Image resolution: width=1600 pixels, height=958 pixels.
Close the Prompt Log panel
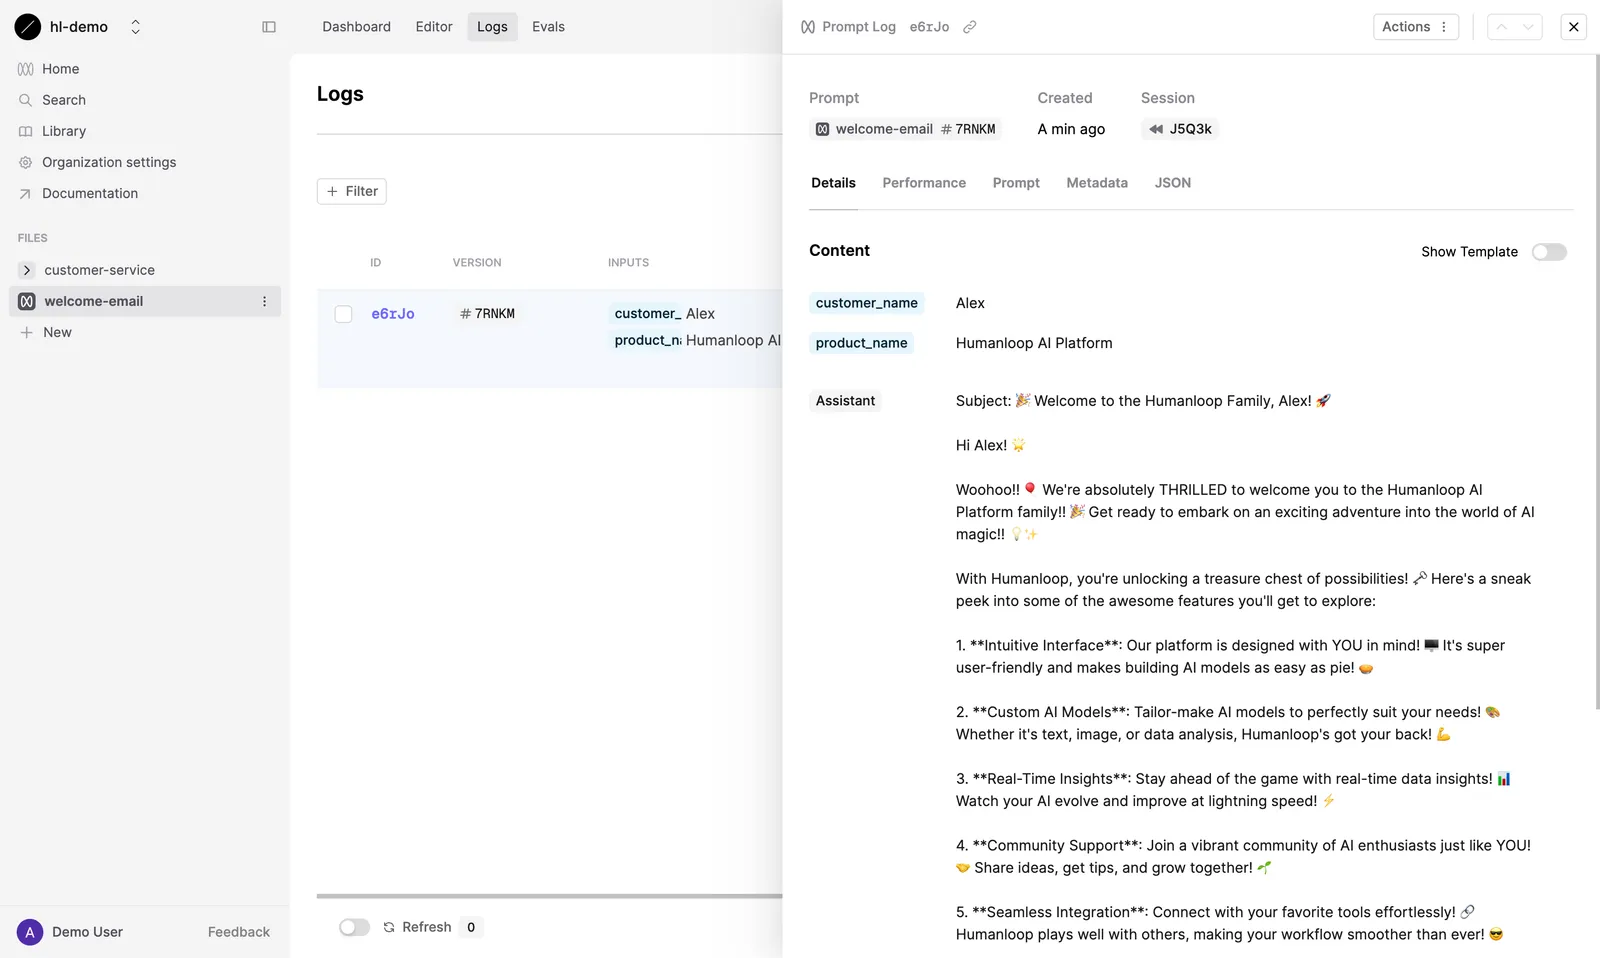coord(1574,27)
